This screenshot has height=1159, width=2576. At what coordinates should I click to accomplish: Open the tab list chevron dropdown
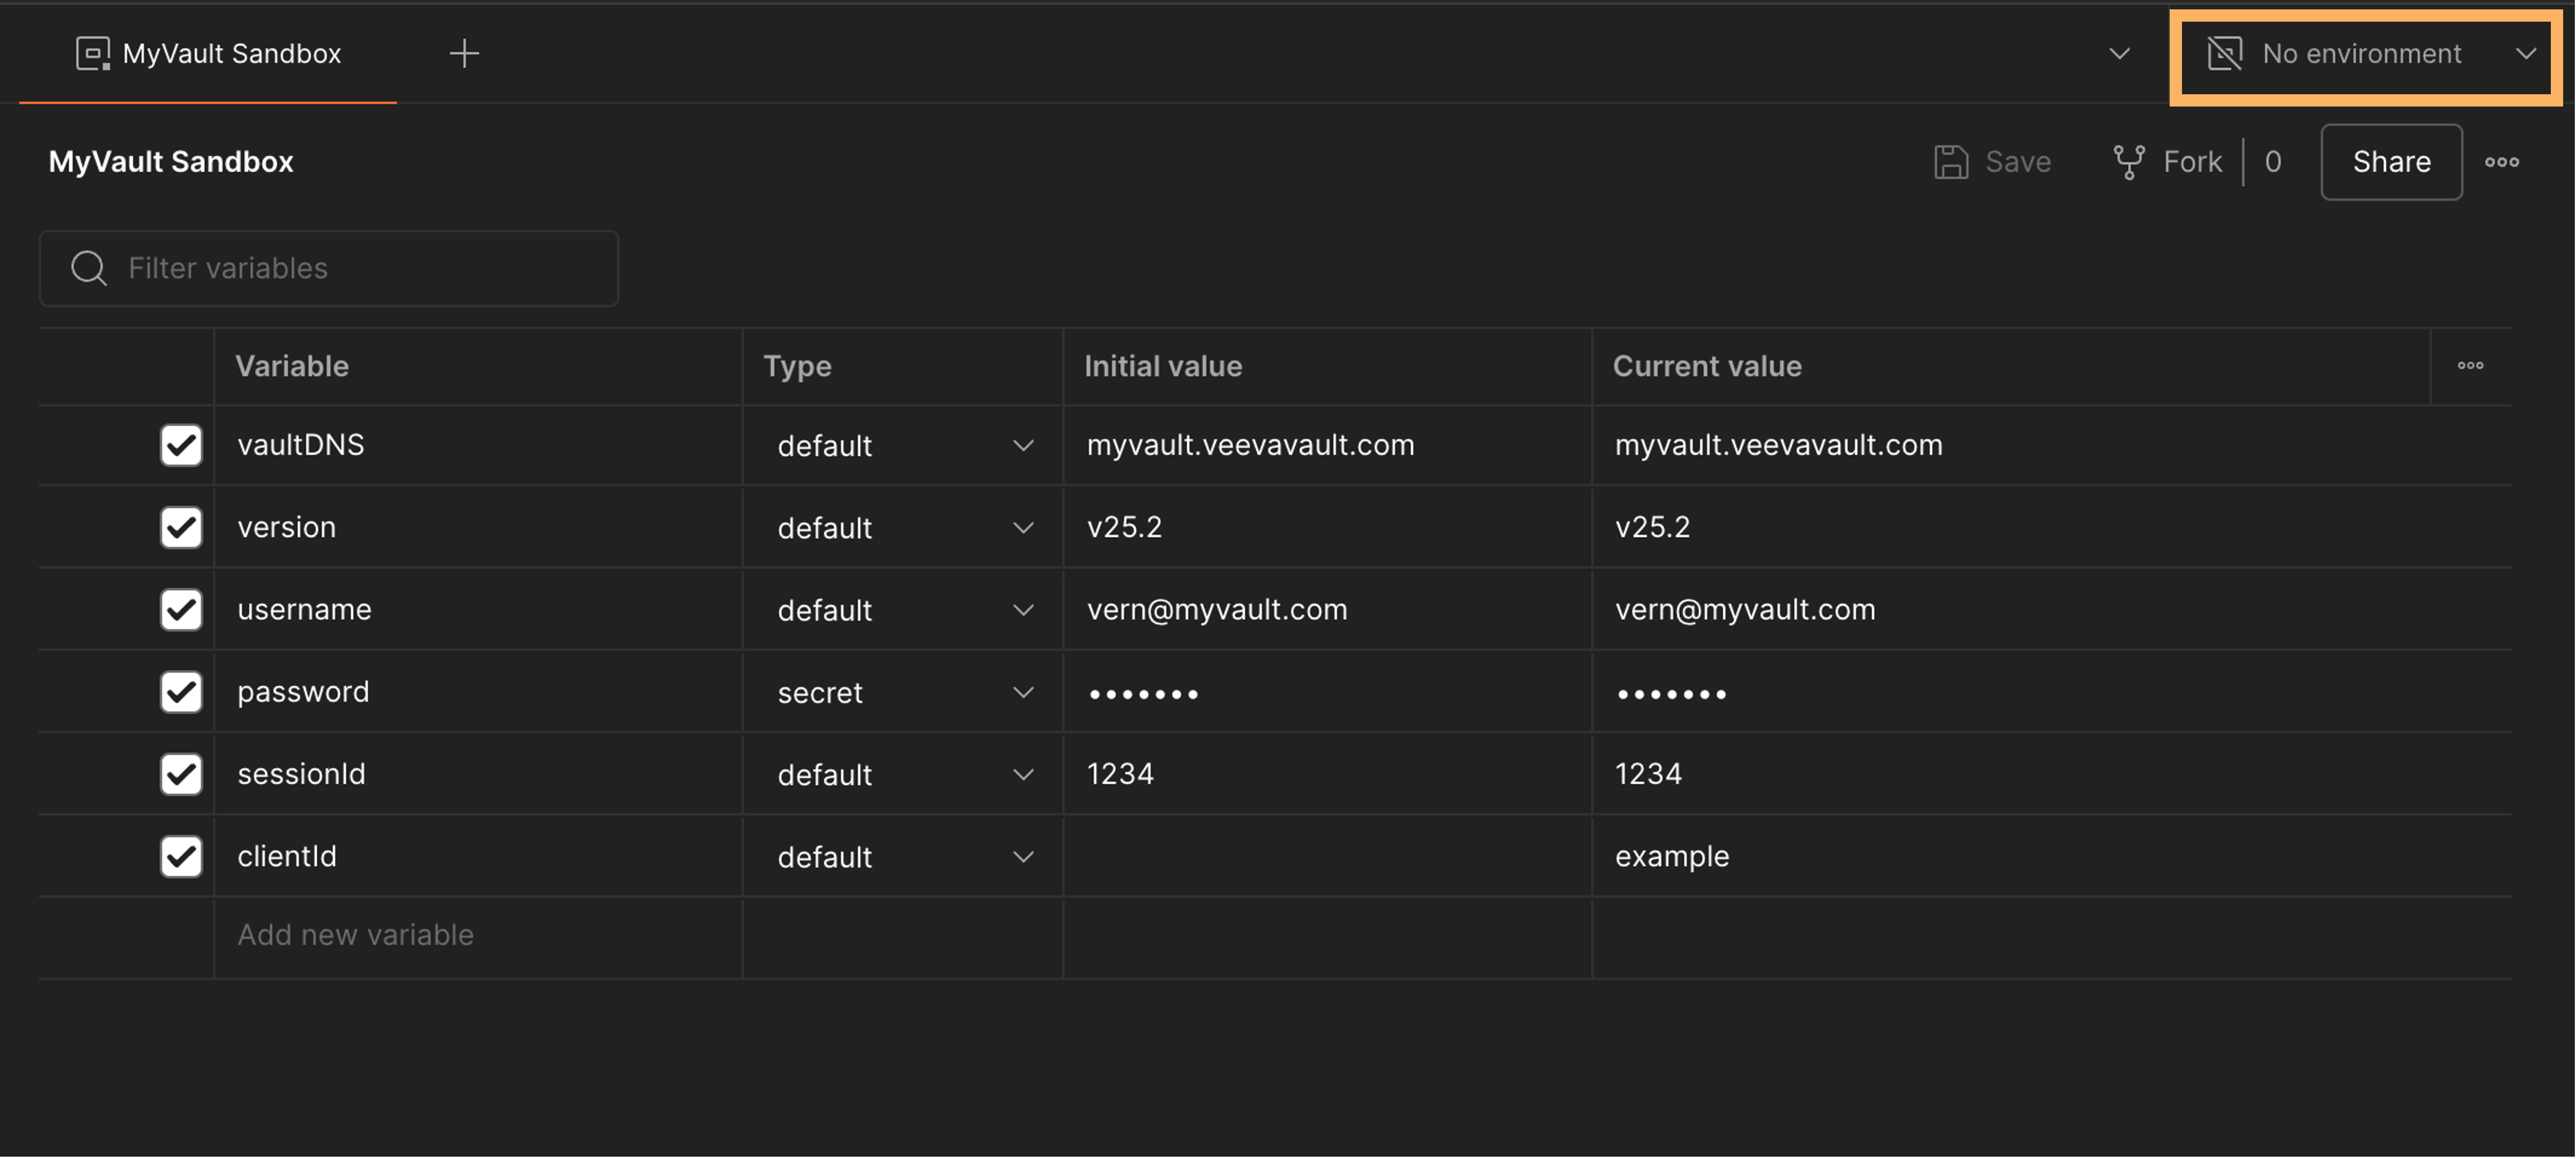pos(2119,54)
